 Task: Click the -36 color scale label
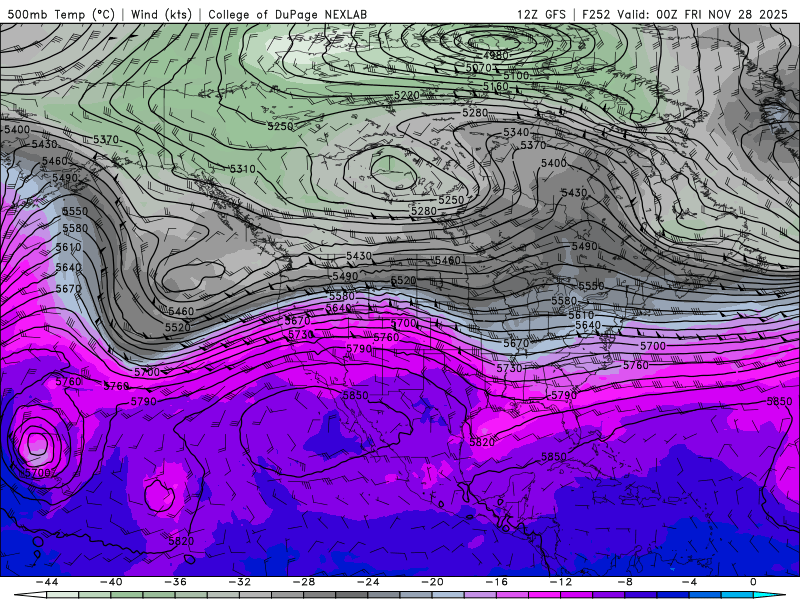[x=176, y=582]
